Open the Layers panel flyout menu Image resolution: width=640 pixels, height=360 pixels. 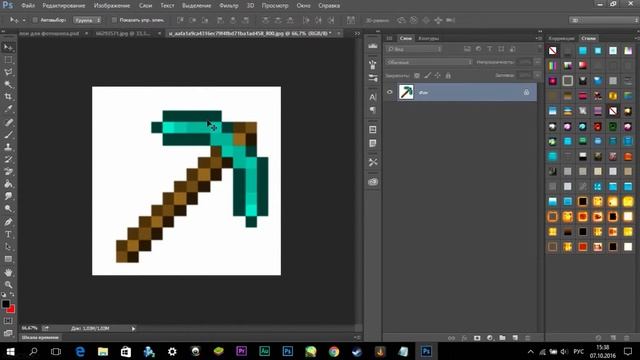pos(539,38)
